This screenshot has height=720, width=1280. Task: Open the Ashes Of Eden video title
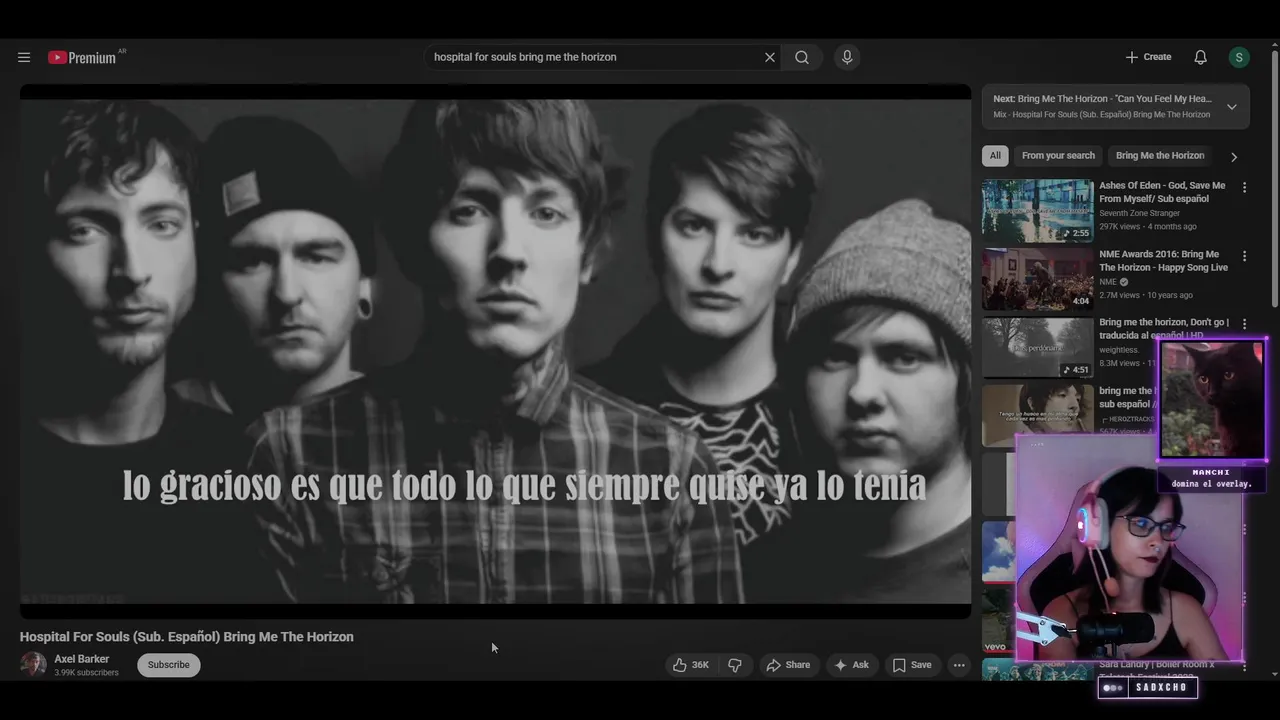[1162, 192]
